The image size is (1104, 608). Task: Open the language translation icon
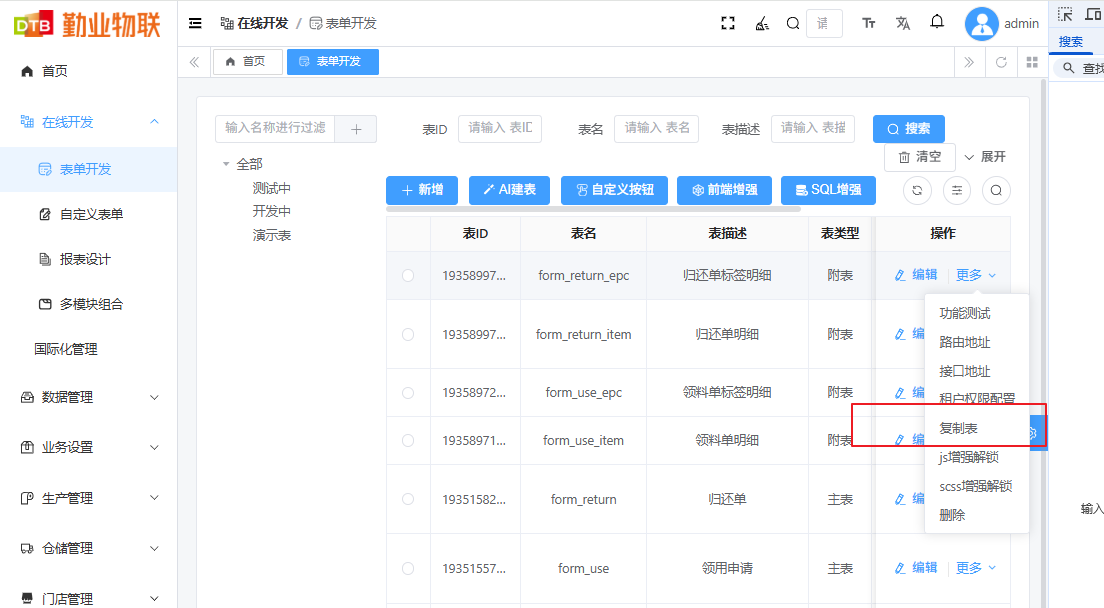click(903, 23)
